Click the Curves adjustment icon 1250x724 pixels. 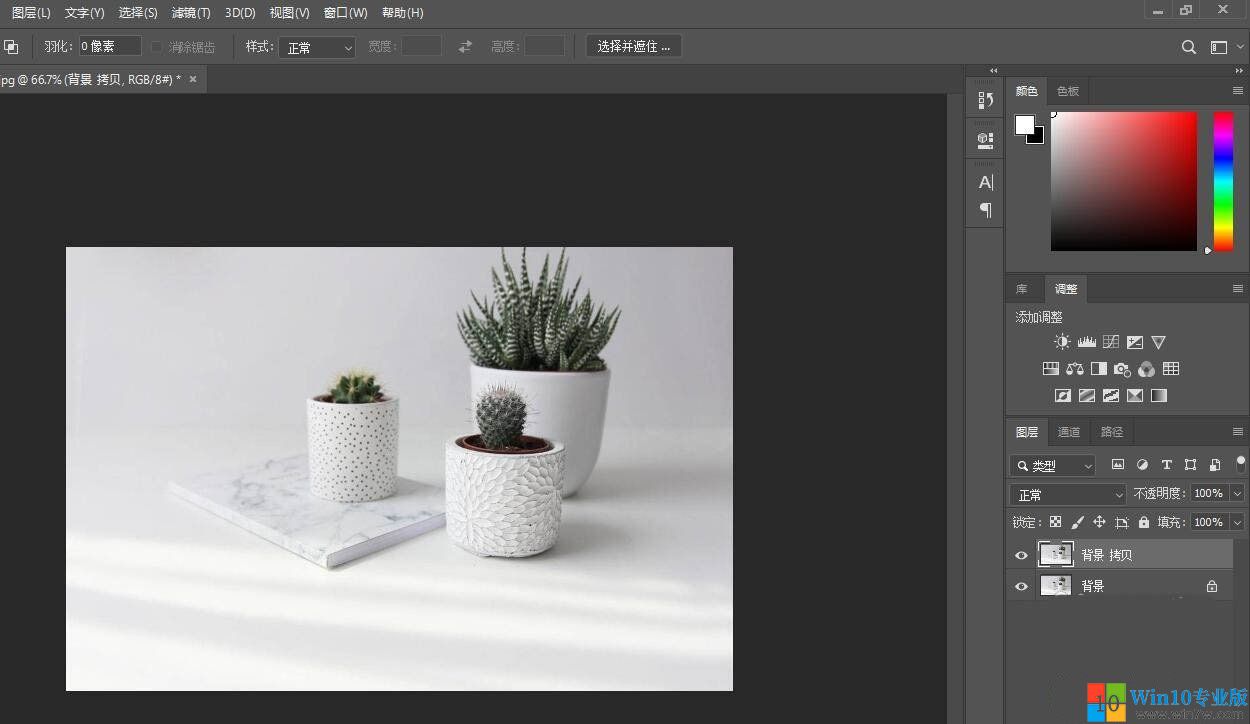pos(1110,341)
